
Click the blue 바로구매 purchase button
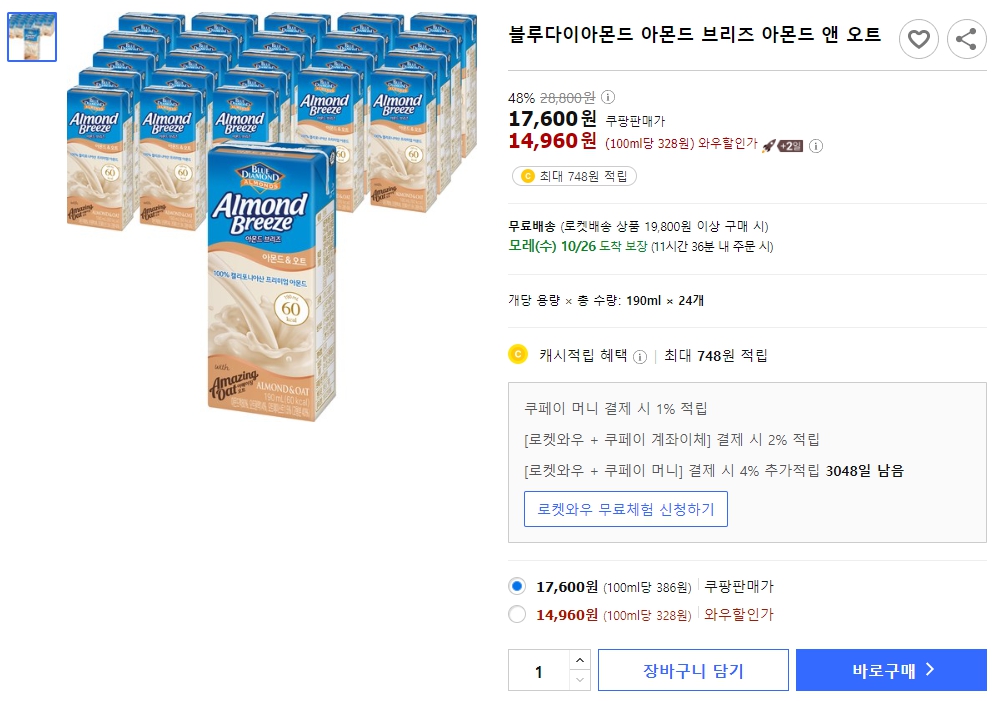891,670
